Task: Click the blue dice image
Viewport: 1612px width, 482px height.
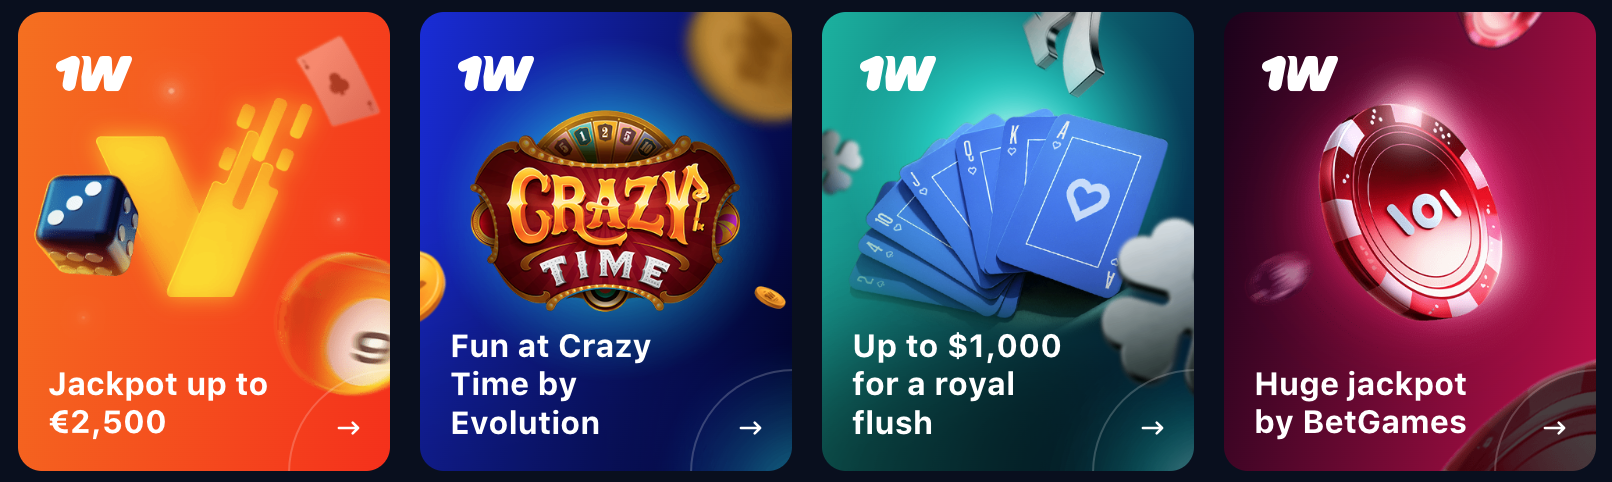Action: (x=88, y=226)
